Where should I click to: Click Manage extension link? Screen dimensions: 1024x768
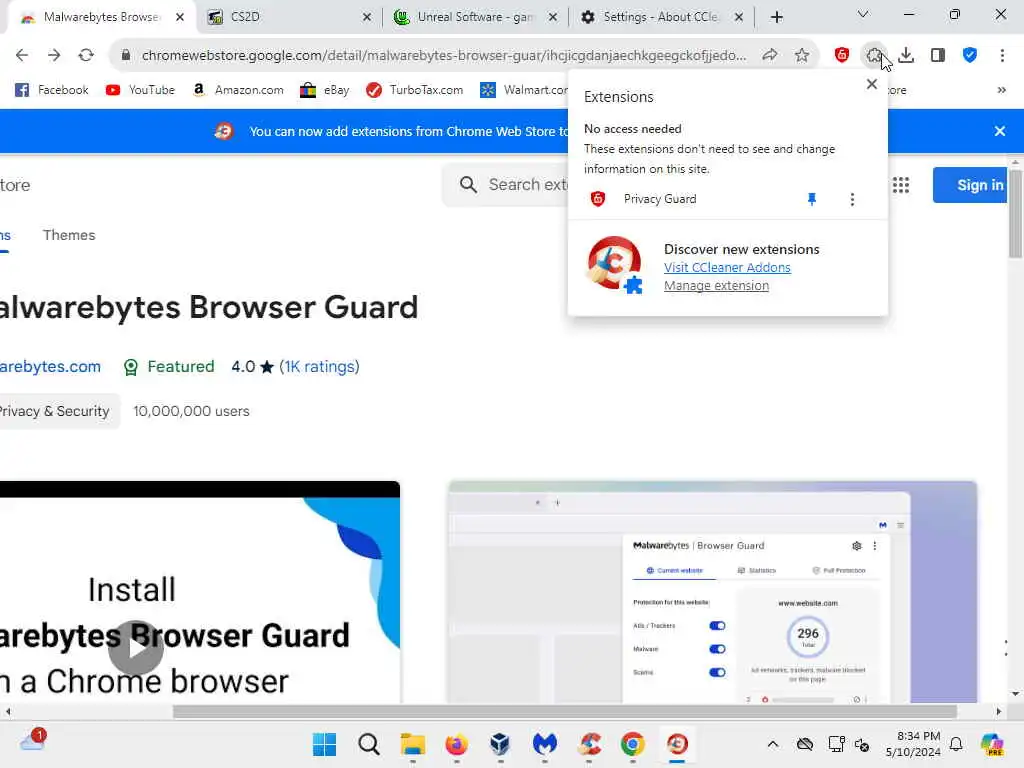coord(716,285)
